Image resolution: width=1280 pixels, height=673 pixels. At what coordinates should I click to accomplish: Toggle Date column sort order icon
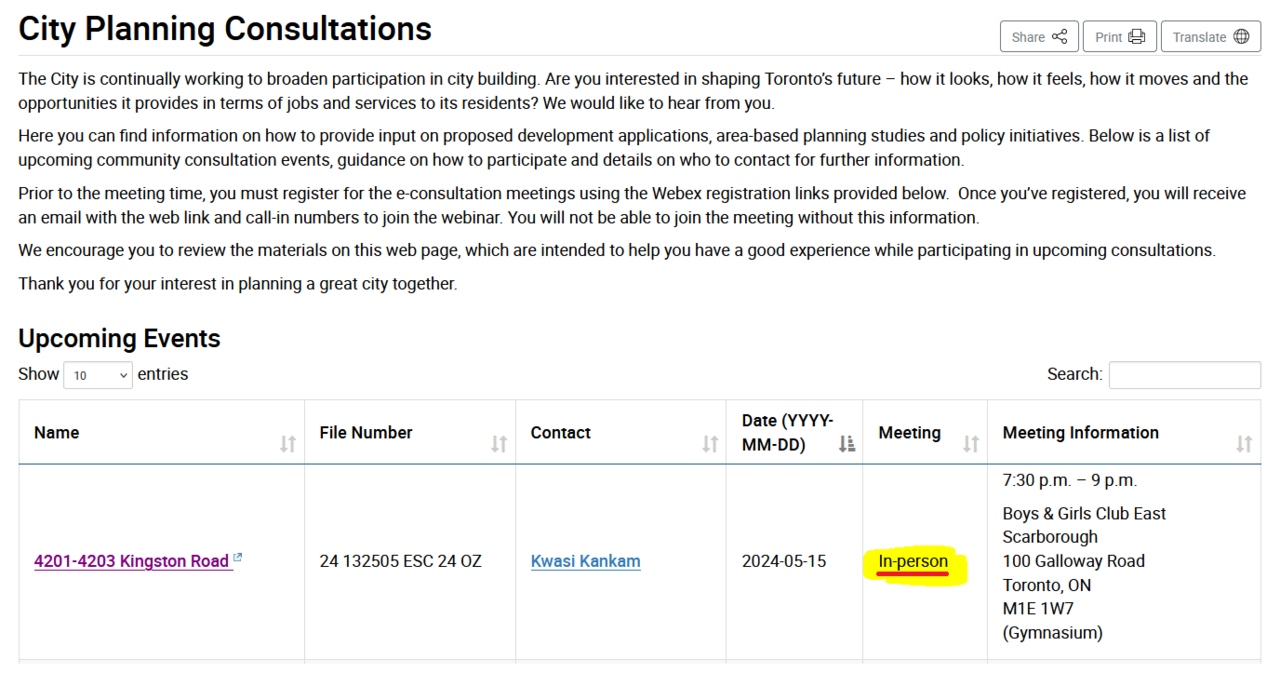(846, 444)
